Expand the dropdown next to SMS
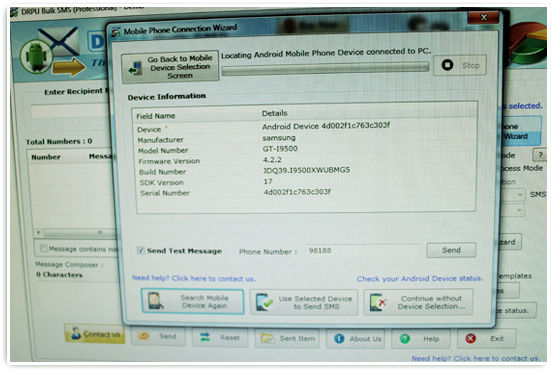Viewport: 555px width, 370px height. (519, 194)
